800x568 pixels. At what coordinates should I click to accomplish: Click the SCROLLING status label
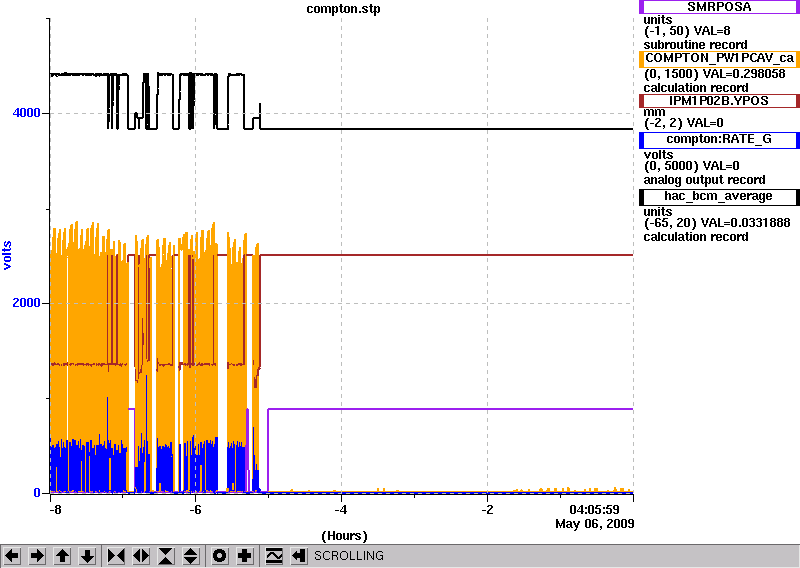[348, 556]
